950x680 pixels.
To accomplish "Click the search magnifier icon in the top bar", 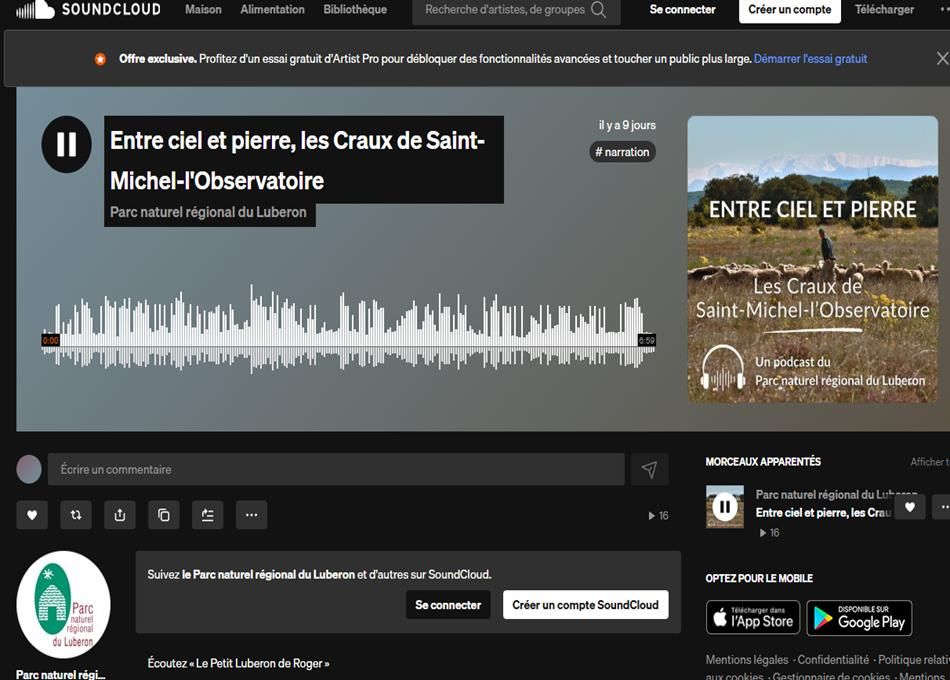I will pos(598,10).
